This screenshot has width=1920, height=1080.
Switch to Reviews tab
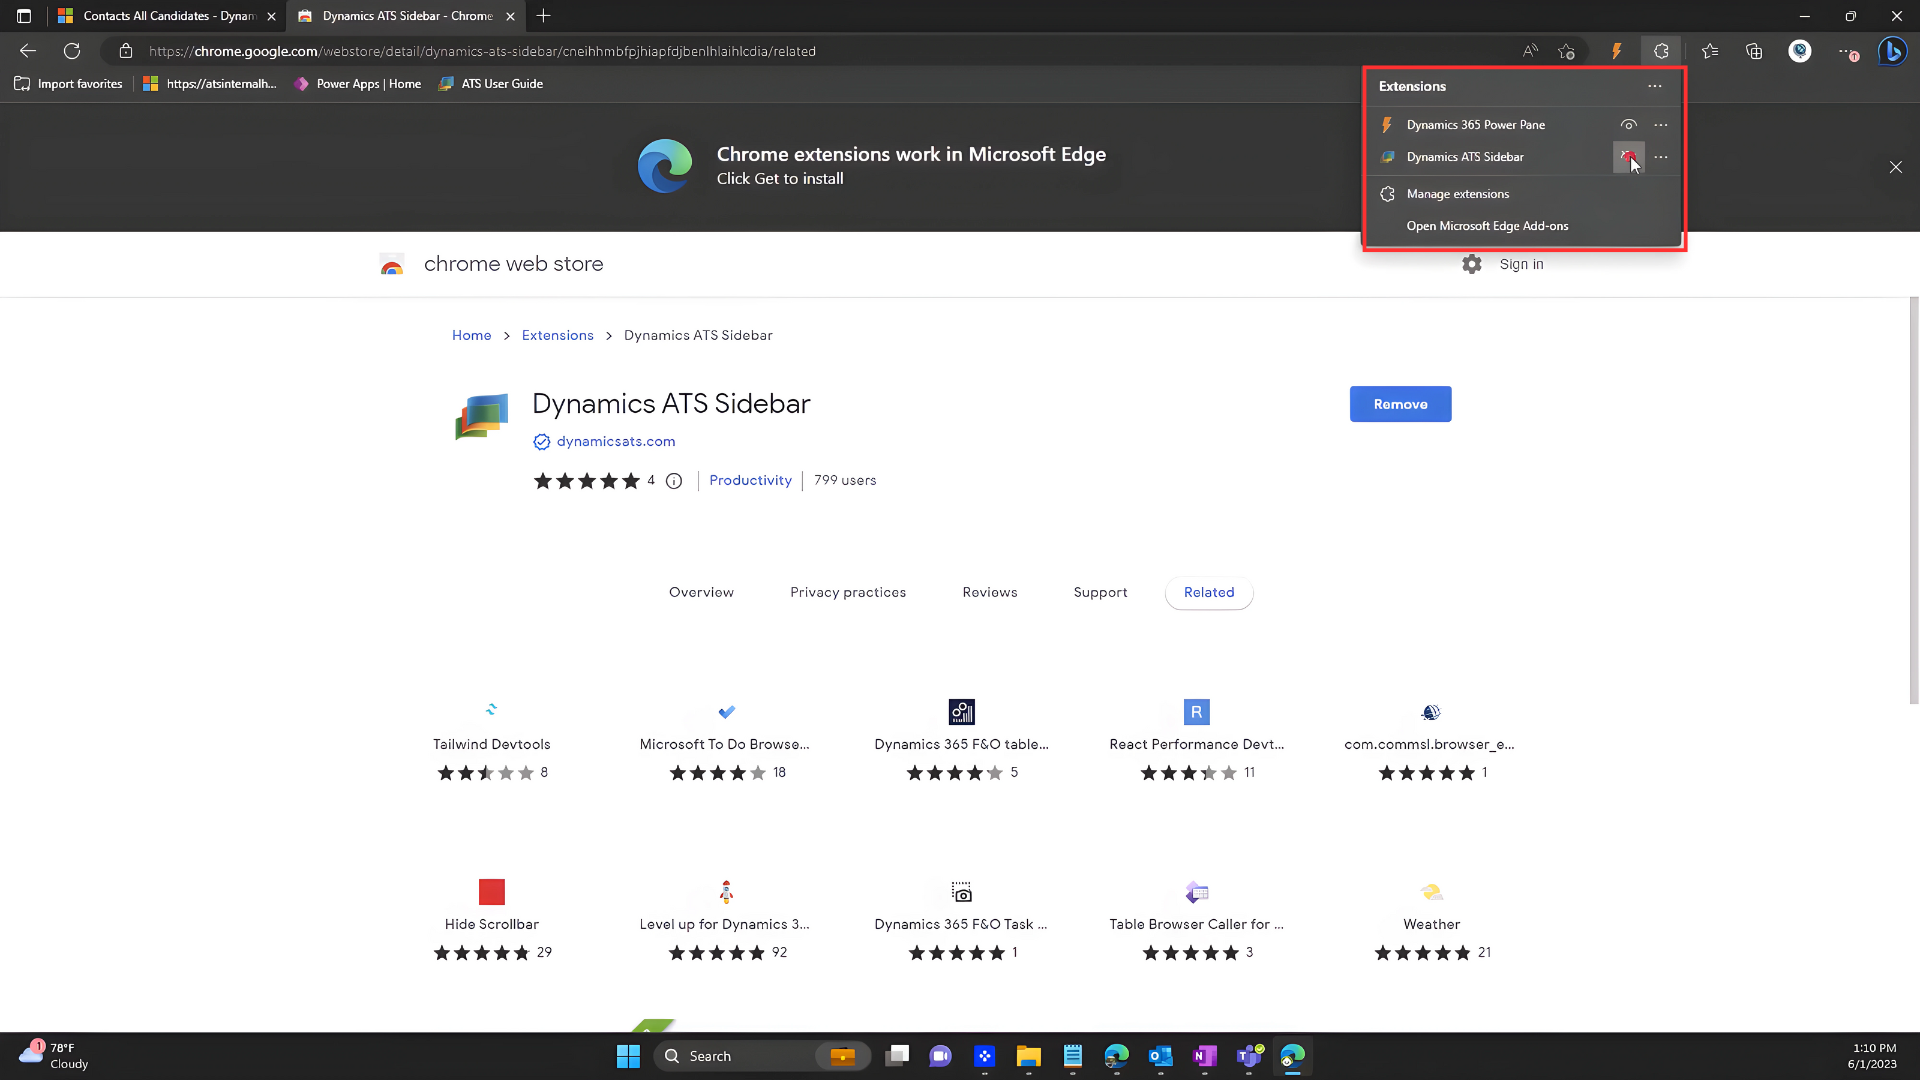coord(990,592)
